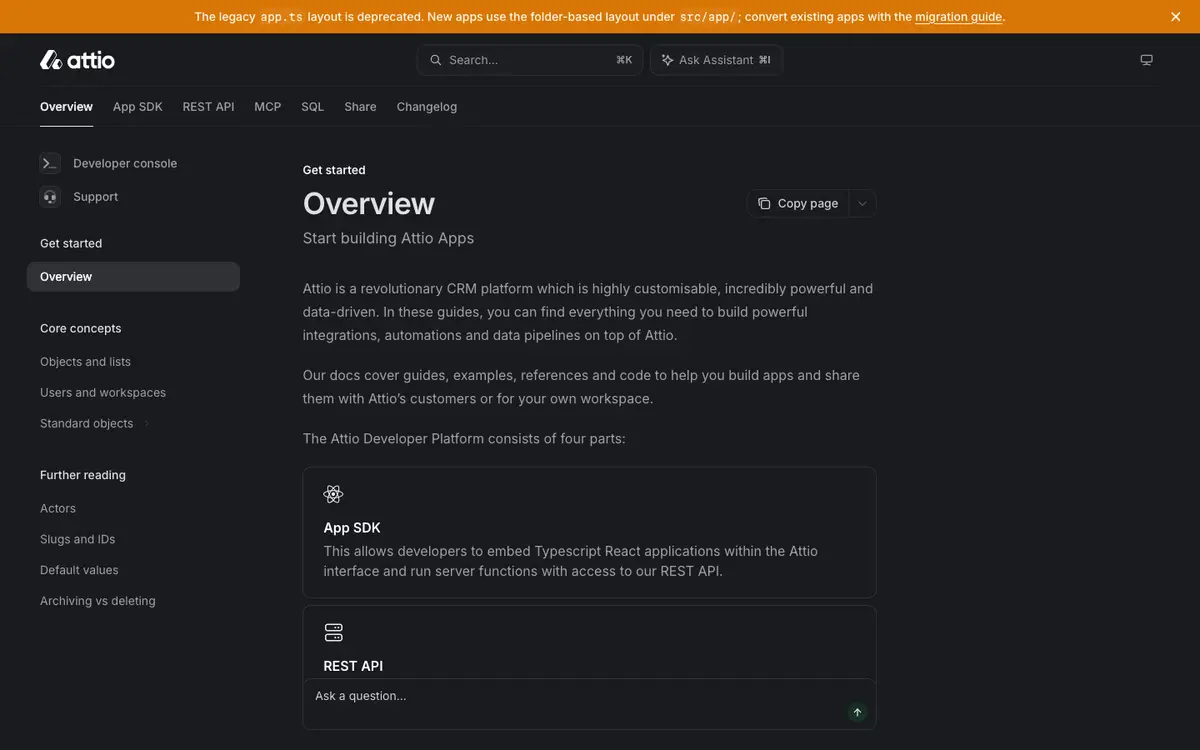Click 'Start building Attio Apps' subtitle
Viewport: 1200px width, 750px height.
pyautogui.click(x=388, y=238)
